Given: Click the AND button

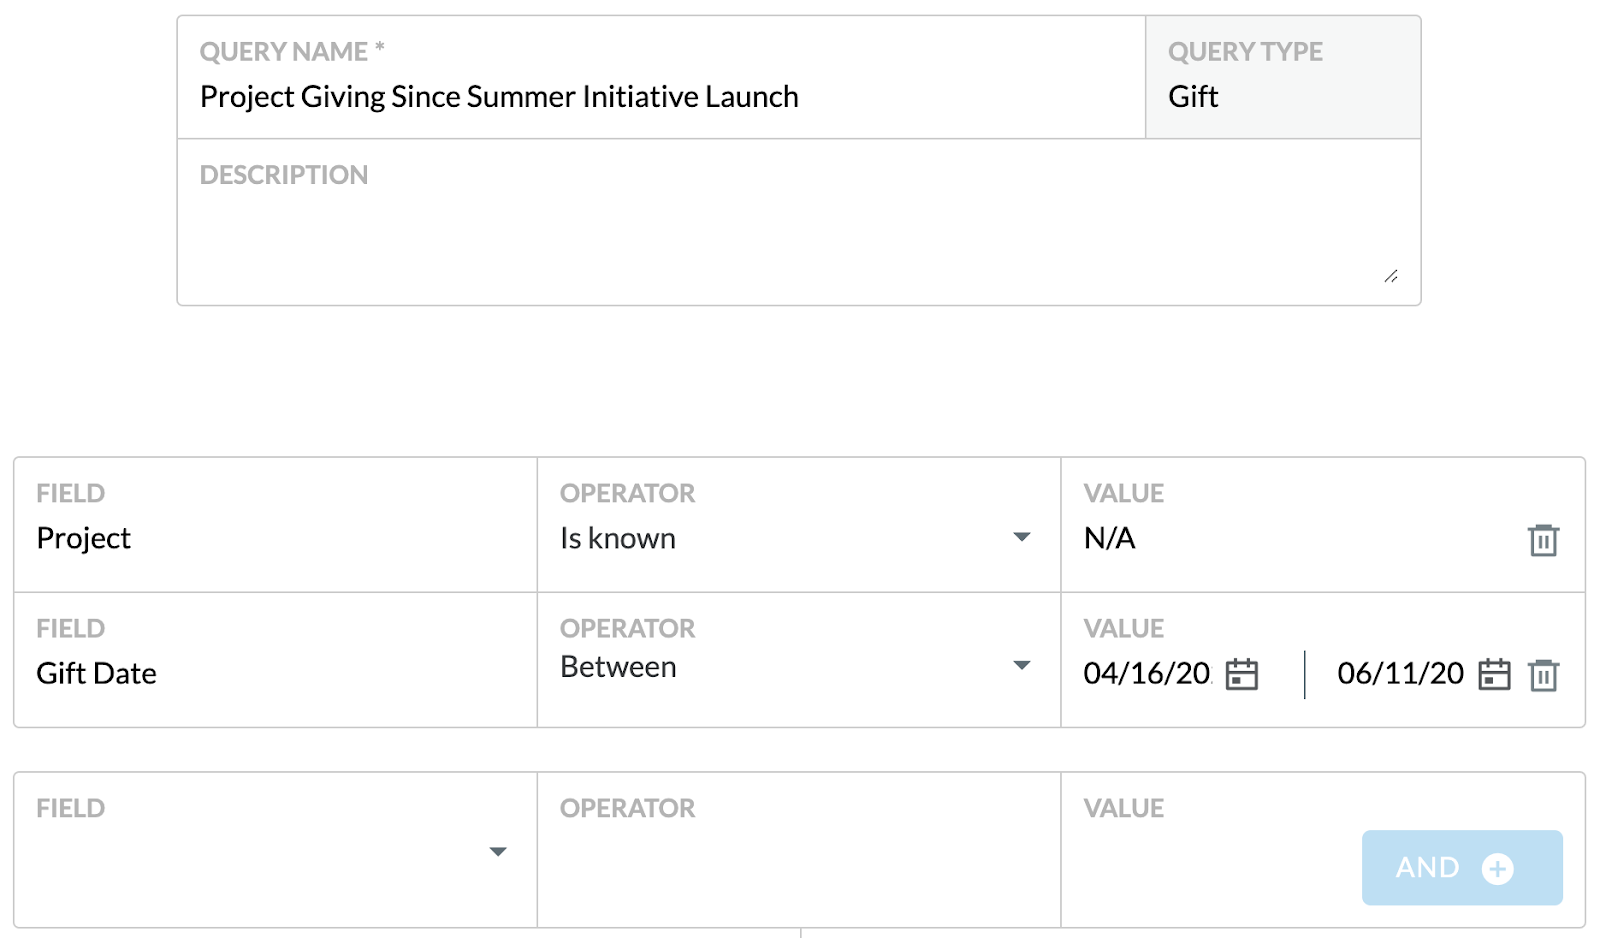Looking at the screenshot, I should (x=1462, y=868).
